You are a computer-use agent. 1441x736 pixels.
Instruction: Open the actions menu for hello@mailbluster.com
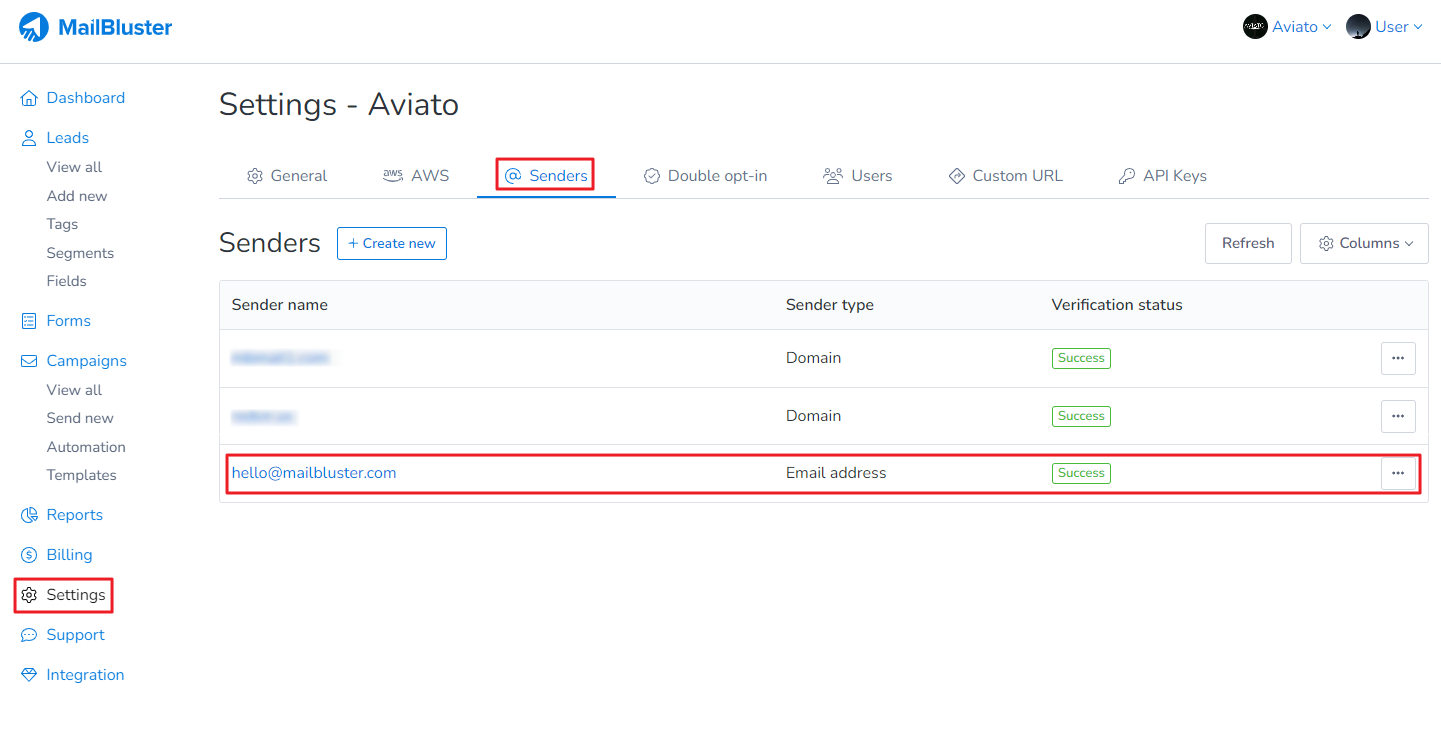pyautogui.click(x=1397, y=473)
